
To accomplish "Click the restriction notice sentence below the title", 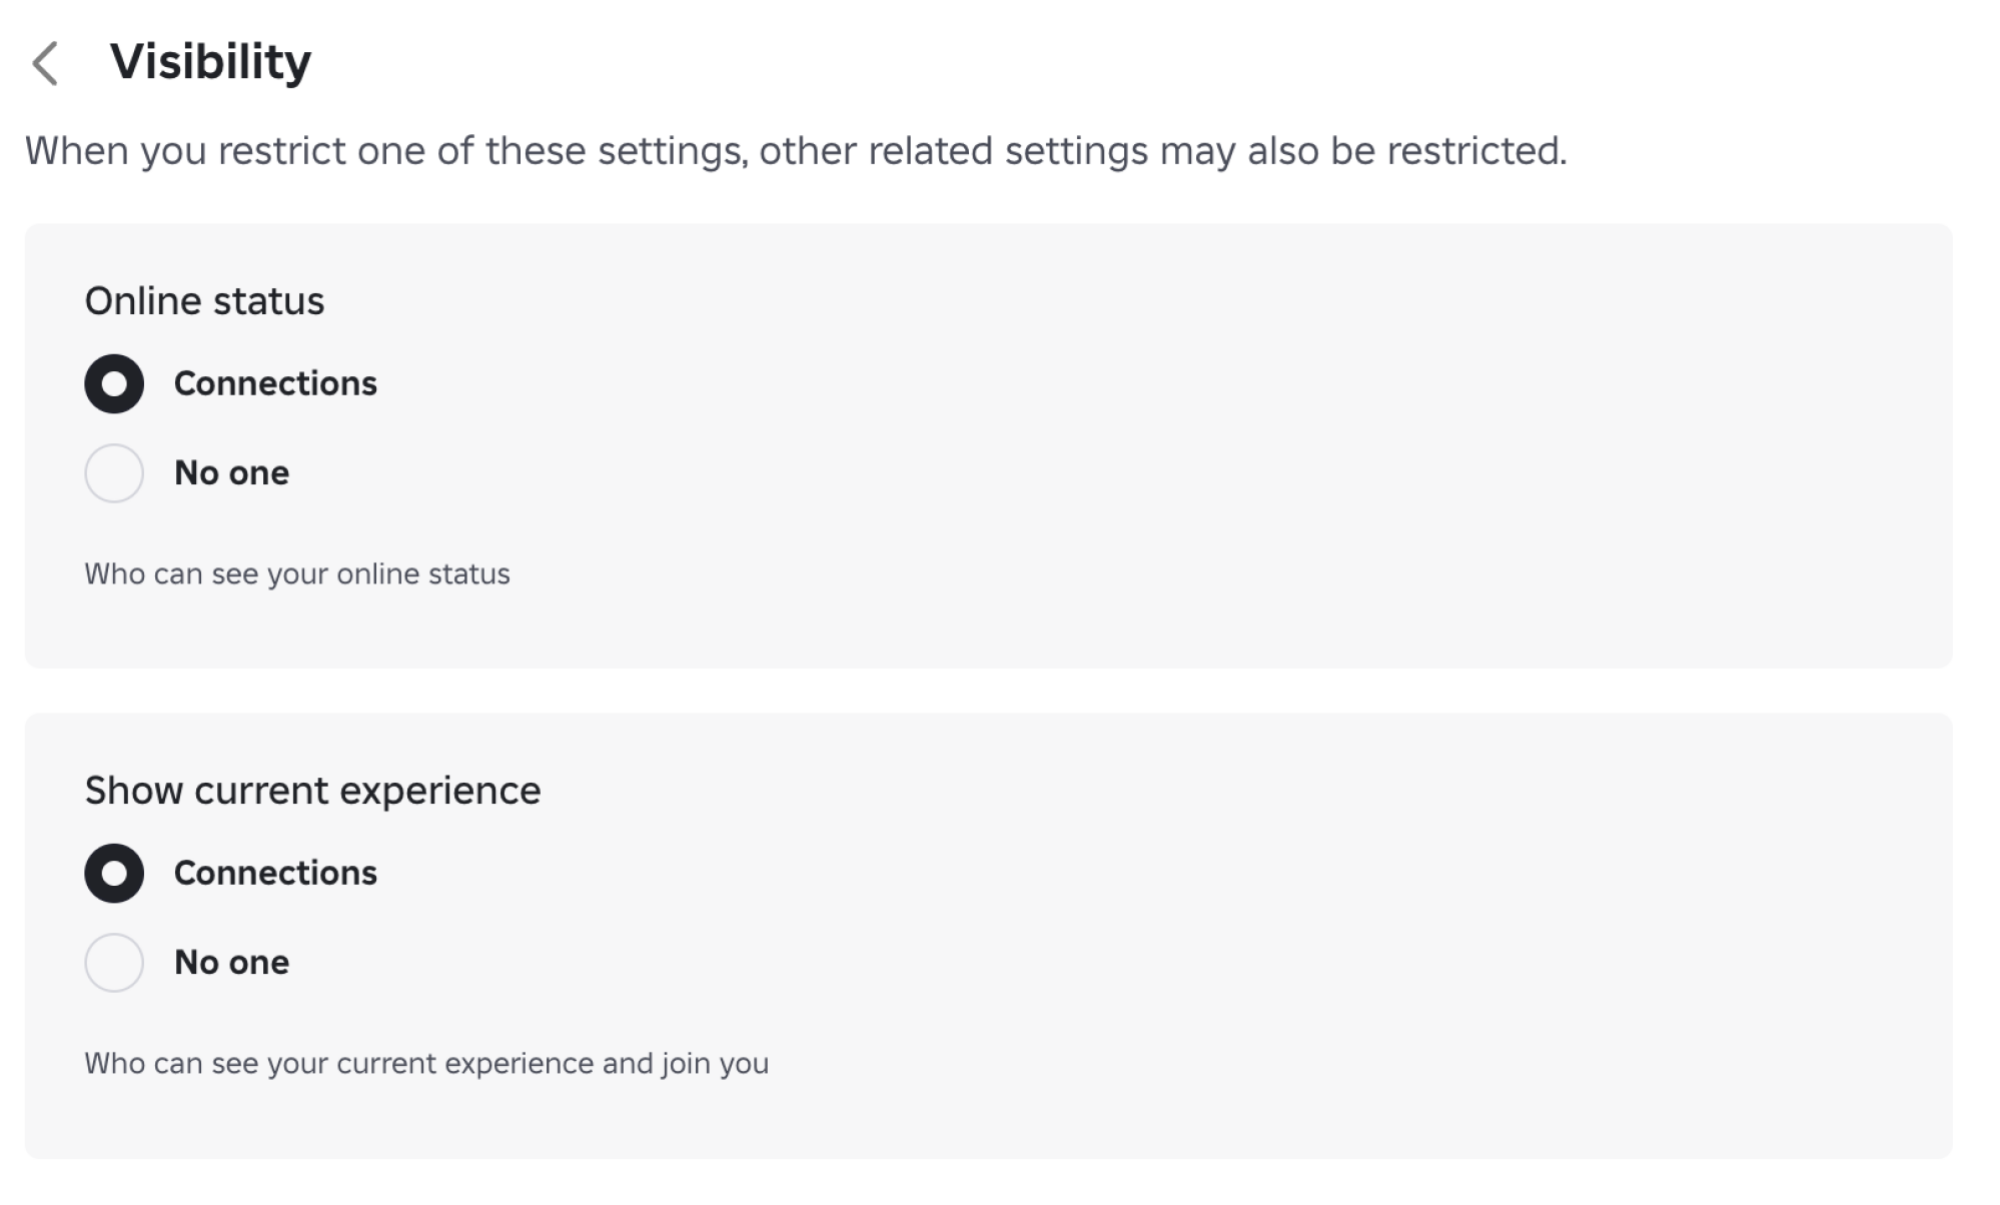I will (795, 151).
